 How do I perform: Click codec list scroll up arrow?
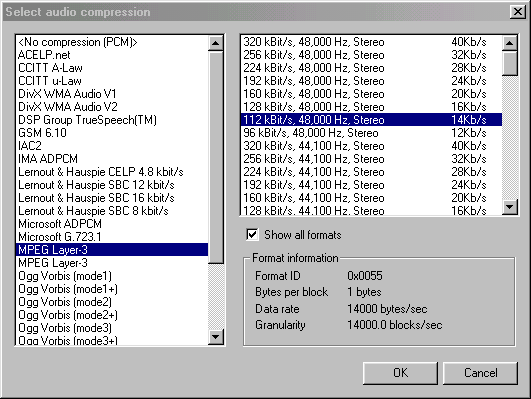tap(216, 43)
